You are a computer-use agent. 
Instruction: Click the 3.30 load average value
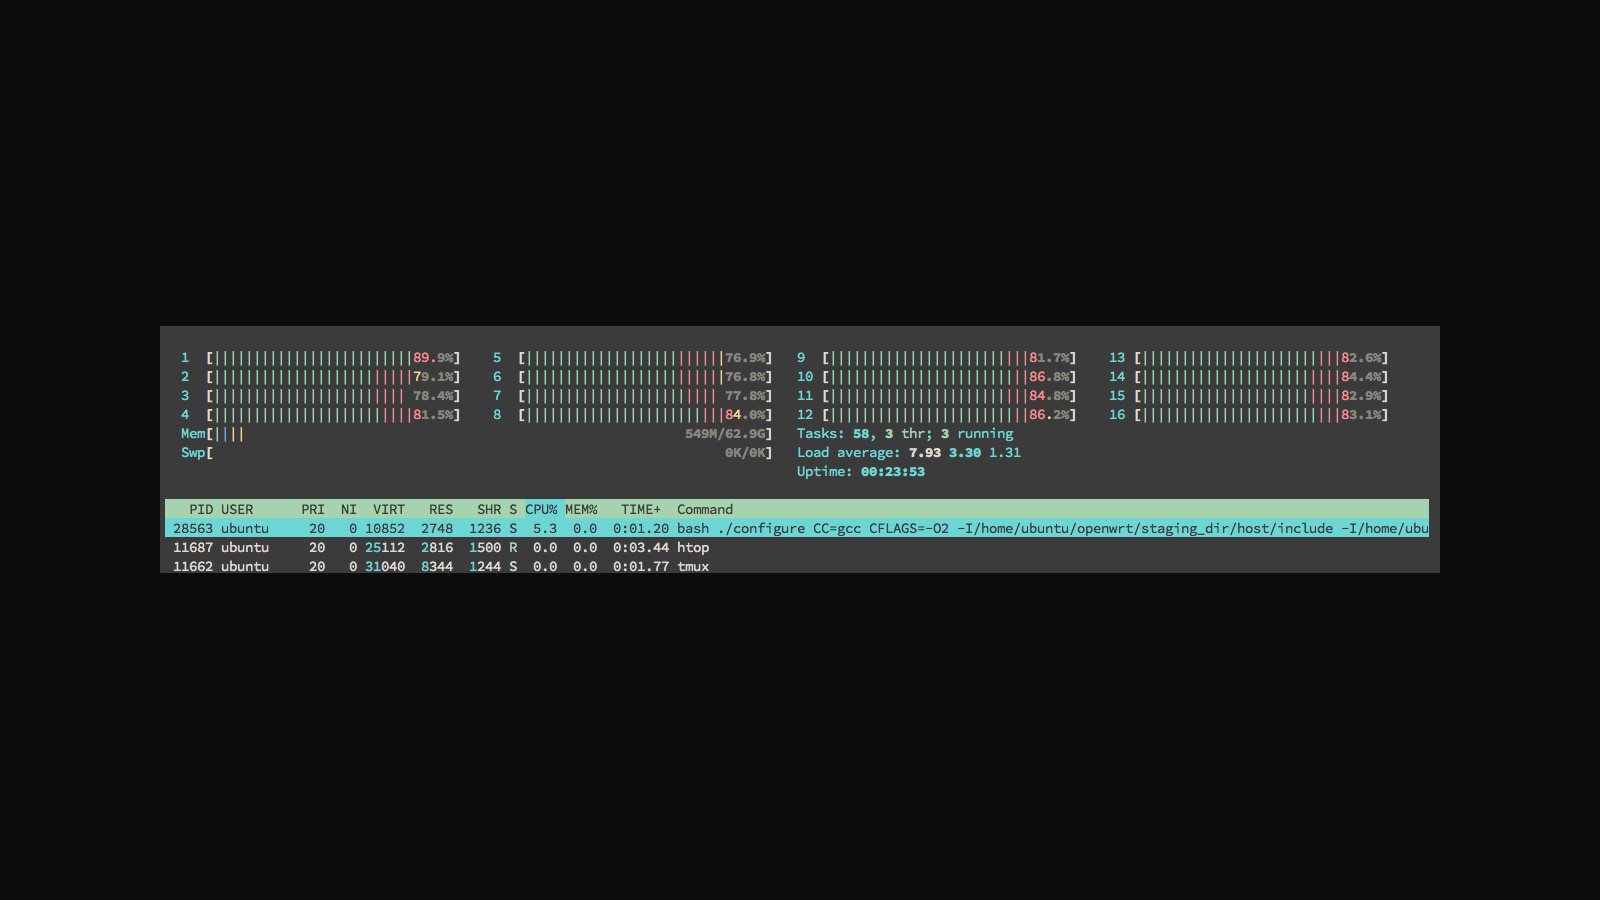[x=965, y=452]
